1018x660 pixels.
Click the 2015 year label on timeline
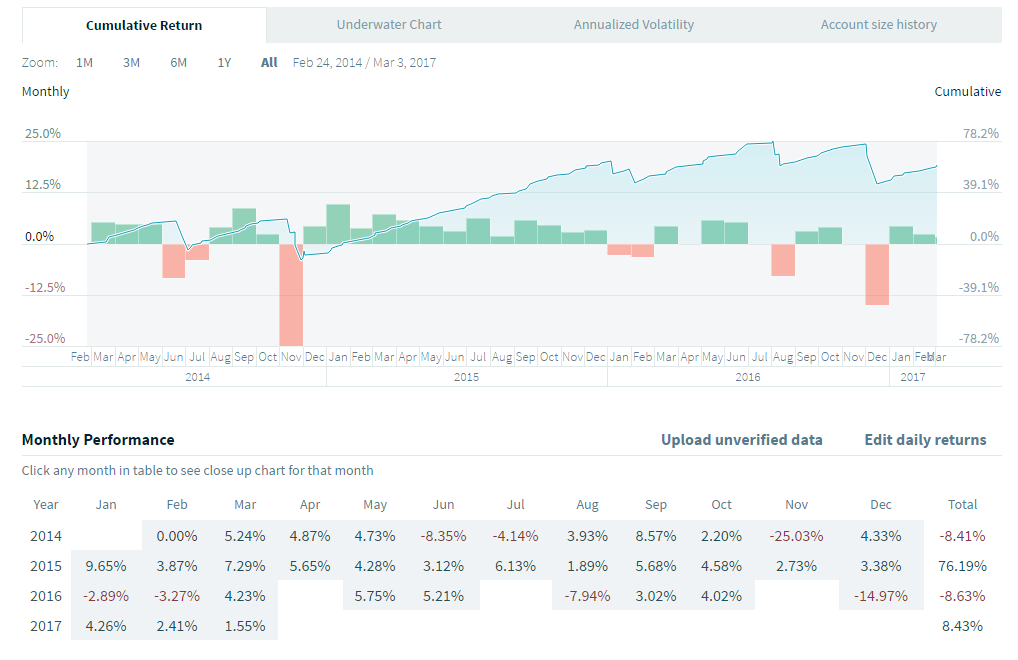[x=466, y=377]
